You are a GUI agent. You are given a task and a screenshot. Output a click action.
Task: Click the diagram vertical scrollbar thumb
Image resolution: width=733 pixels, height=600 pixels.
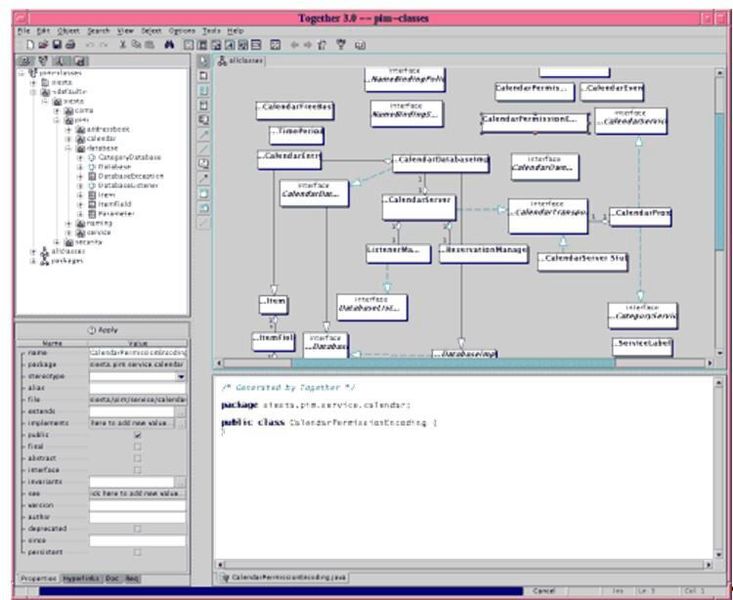pyautogui.click(x=719, y=181)
